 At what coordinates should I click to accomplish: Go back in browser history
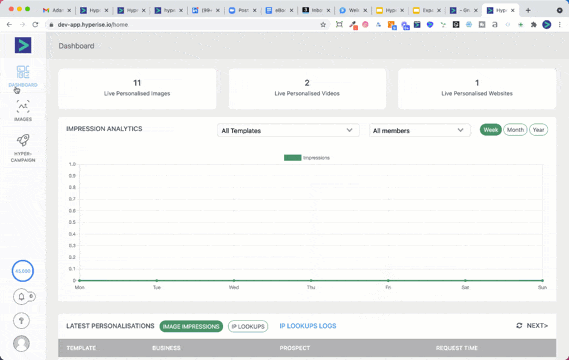click(x=9, y=24)
